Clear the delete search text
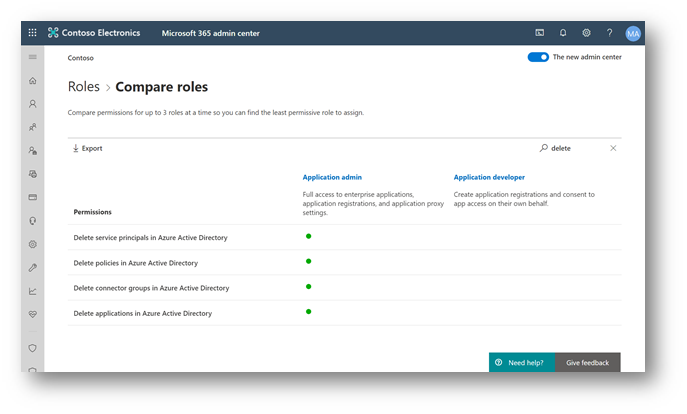This screenshot has width=687, height=414. pos(613,148)
